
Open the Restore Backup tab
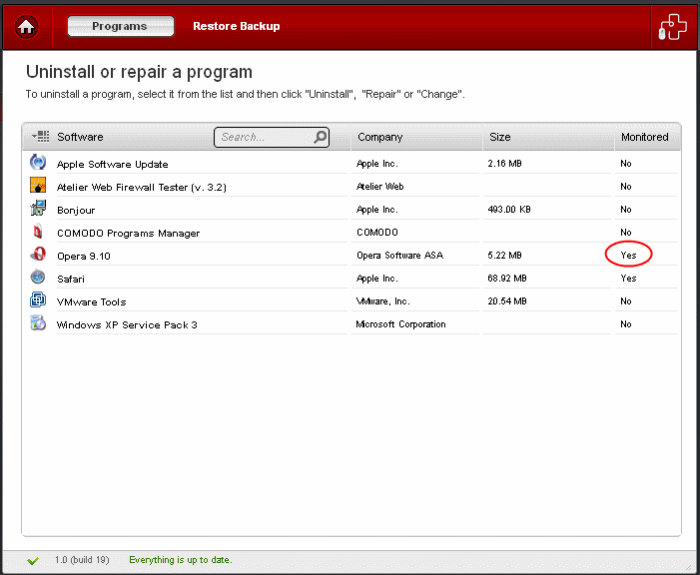click(236, 26)
